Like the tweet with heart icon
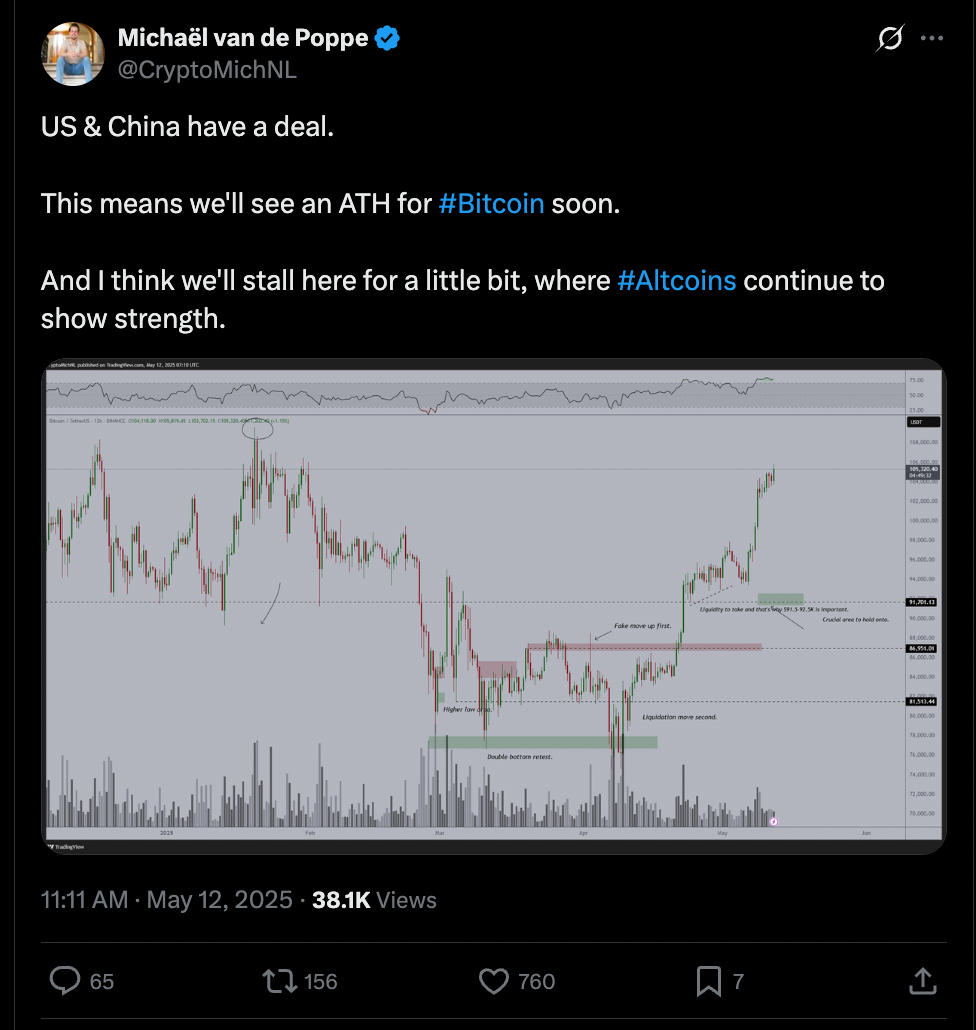976x1030 pixels. (494, 981)
